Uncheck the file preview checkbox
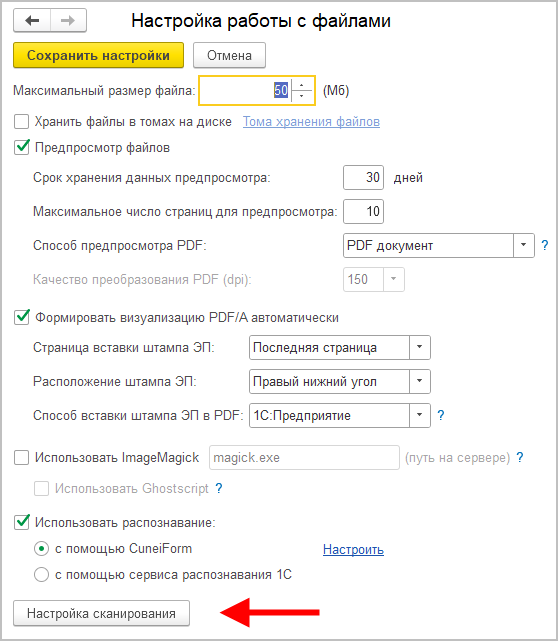 [x=21, y=147]
